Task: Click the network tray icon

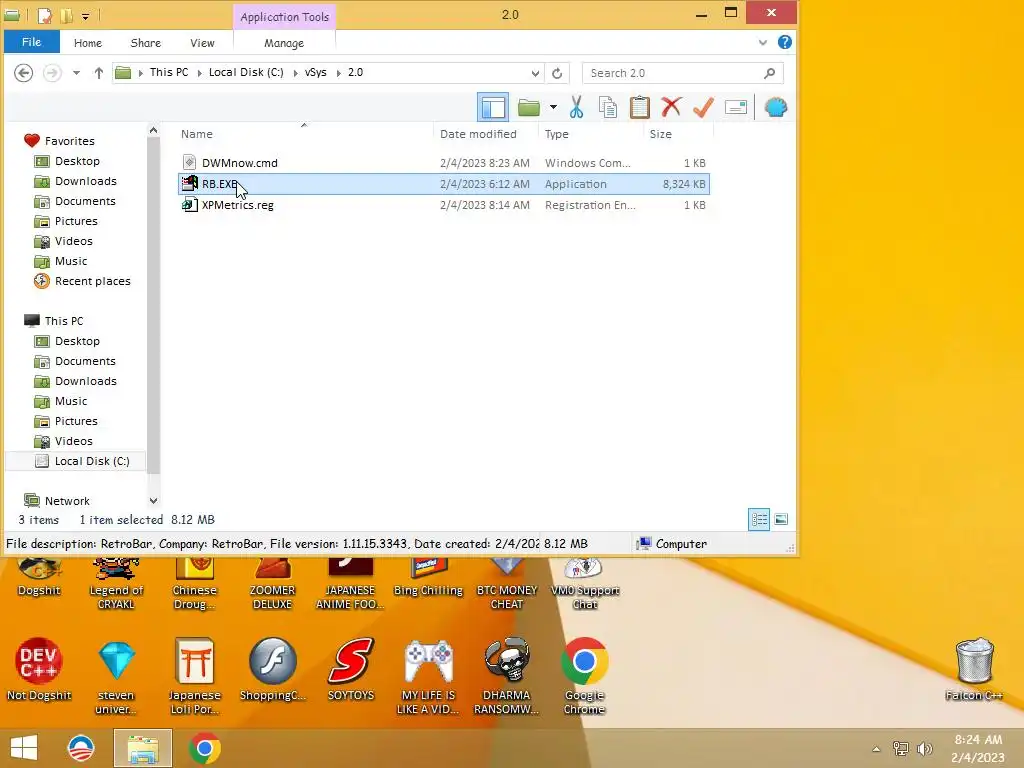Action: [x=901, y=749]
